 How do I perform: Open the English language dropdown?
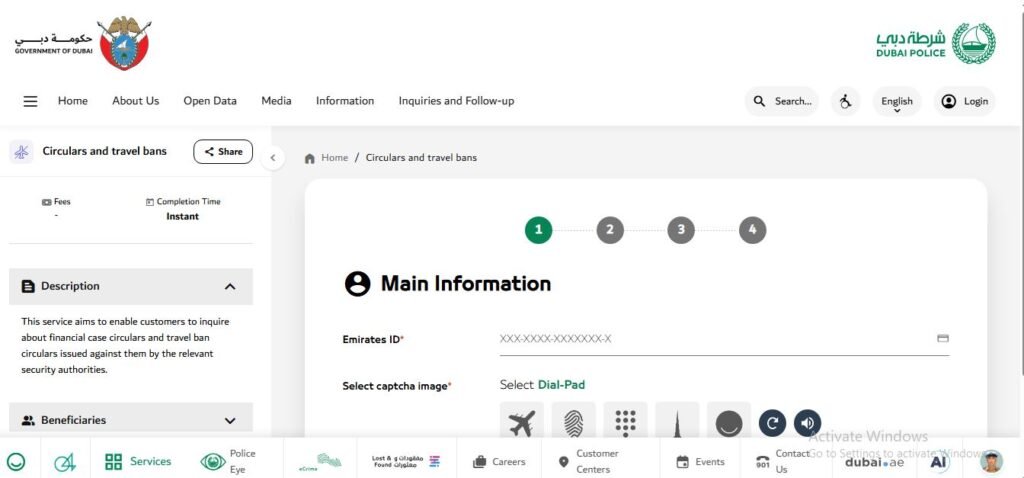tap(897, 102)
